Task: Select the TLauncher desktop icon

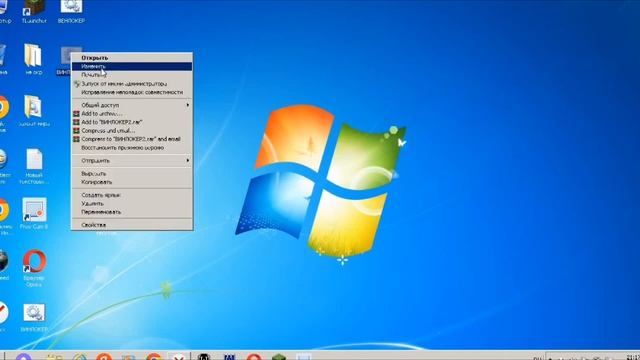Action: [34, 11]
